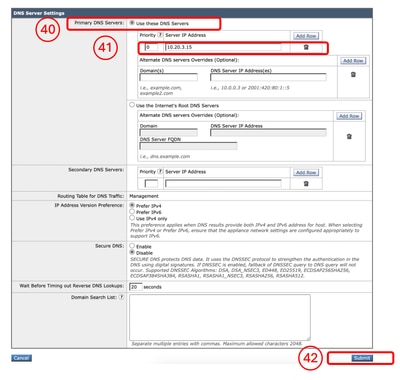
Task: Delete the secondary DNS server row
Action: click(x=306, y=184)
